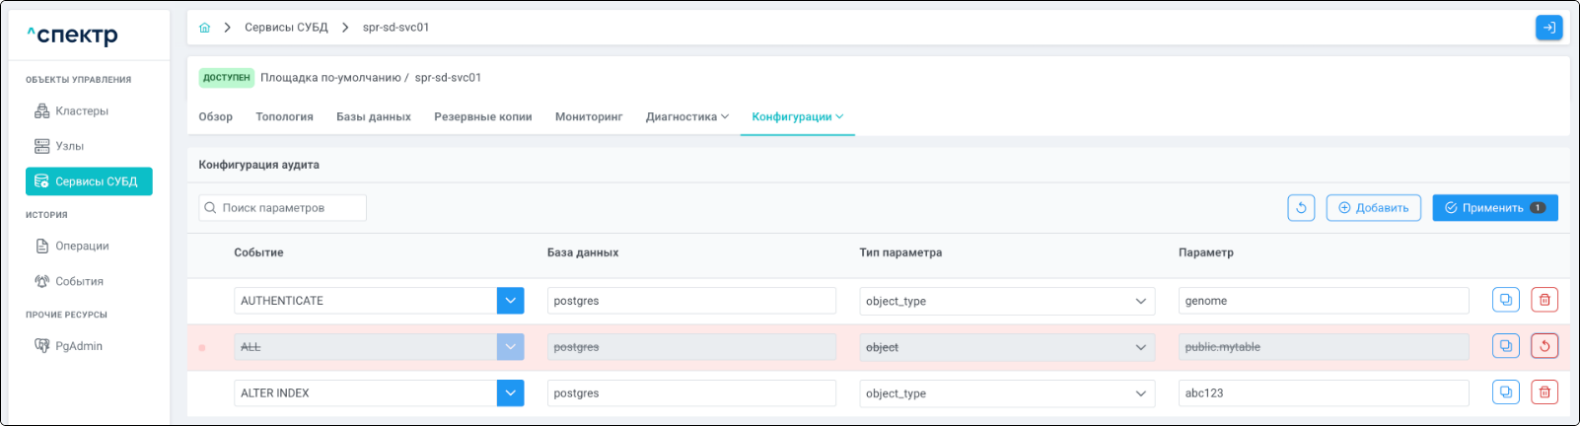This screenshot has width=1580, height=426.
Task: Copy the ALTER INDEX audit row
Action: tap(1505, 393)
